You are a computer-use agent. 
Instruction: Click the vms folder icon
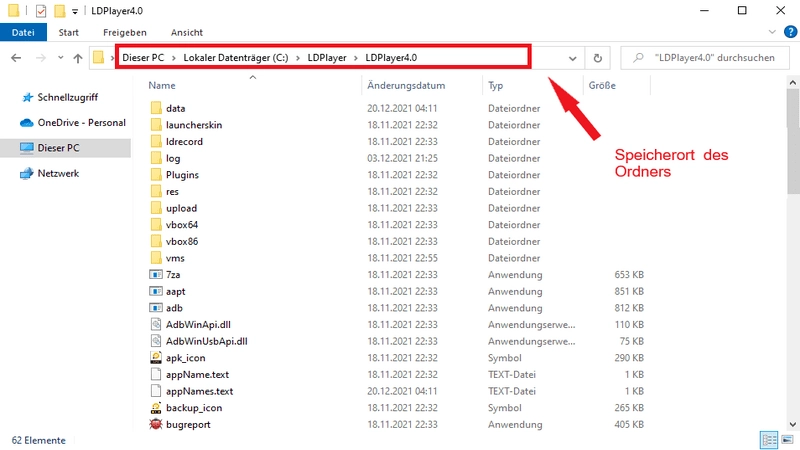[x=156, y=258]
